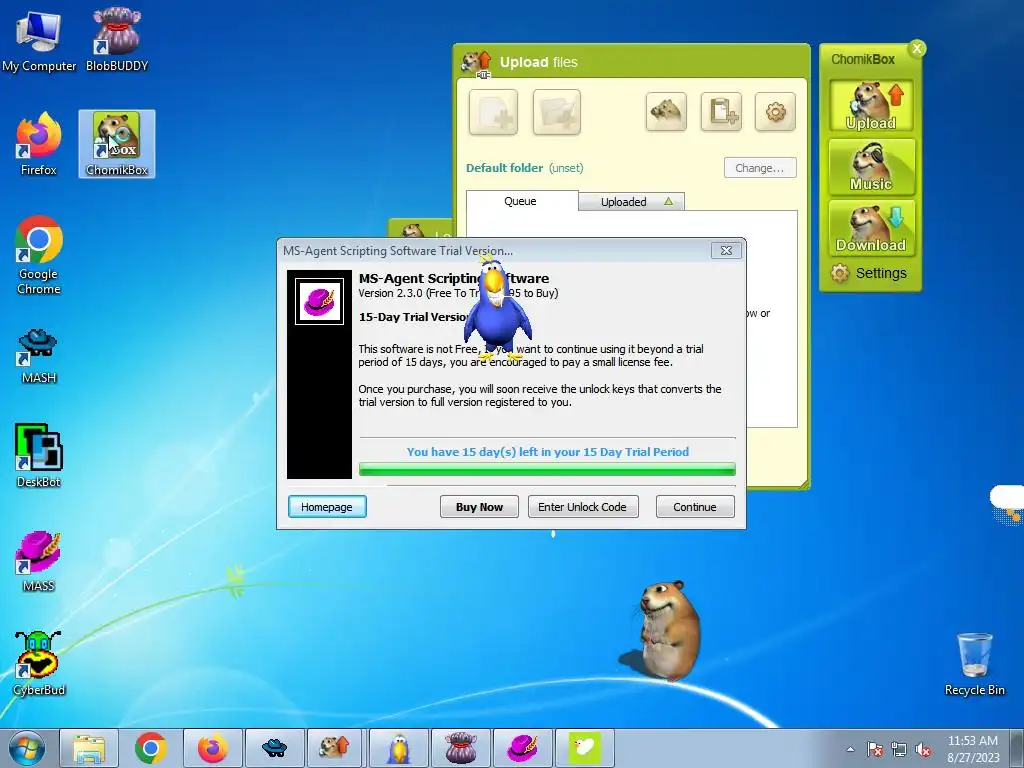
Task: Select ChomikBox desktop shortcut
Action: click(x=117, y=144)
